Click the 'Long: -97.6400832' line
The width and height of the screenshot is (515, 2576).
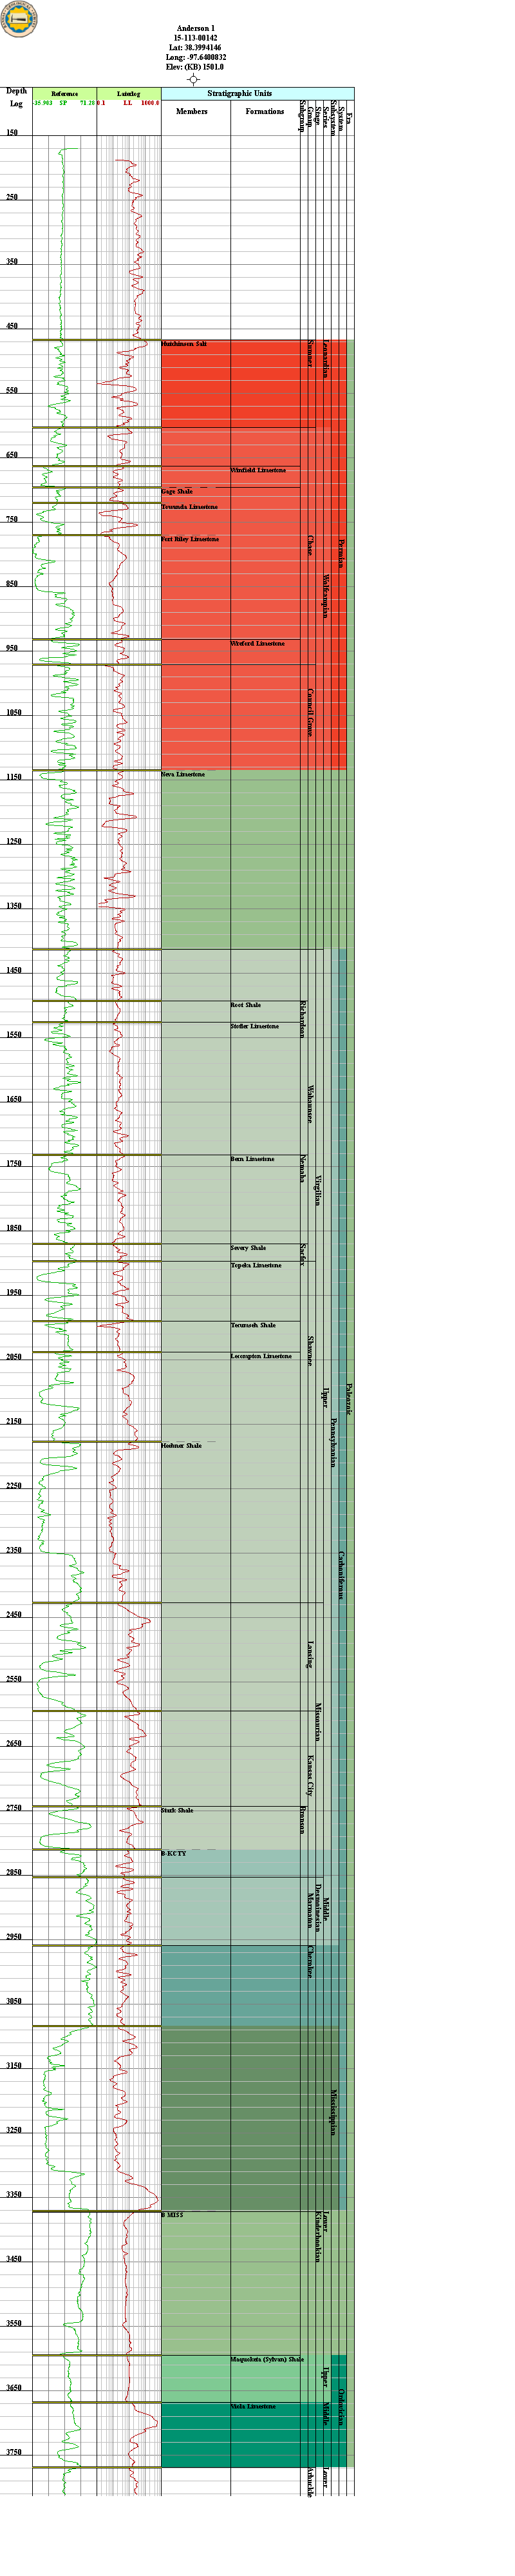(x=196, y=57)
